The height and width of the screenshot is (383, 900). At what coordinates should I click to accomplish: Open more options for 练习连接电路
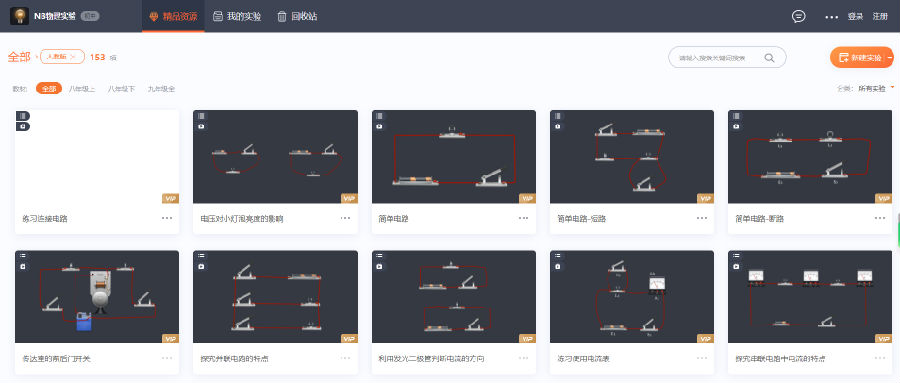(x=167, y=218)
